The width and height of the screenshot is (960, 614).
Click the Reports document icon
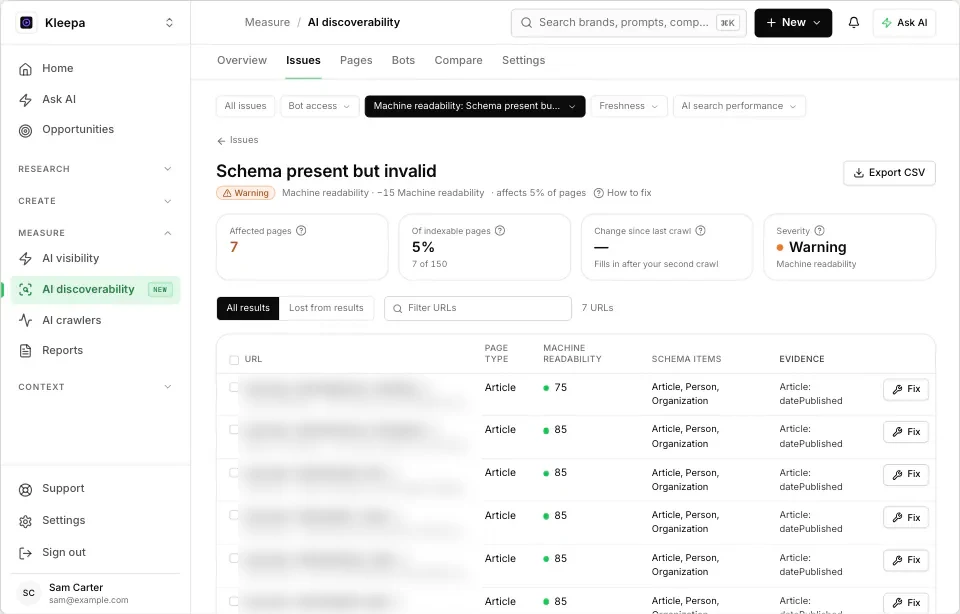pyautogui.click(x=25, y=351)
